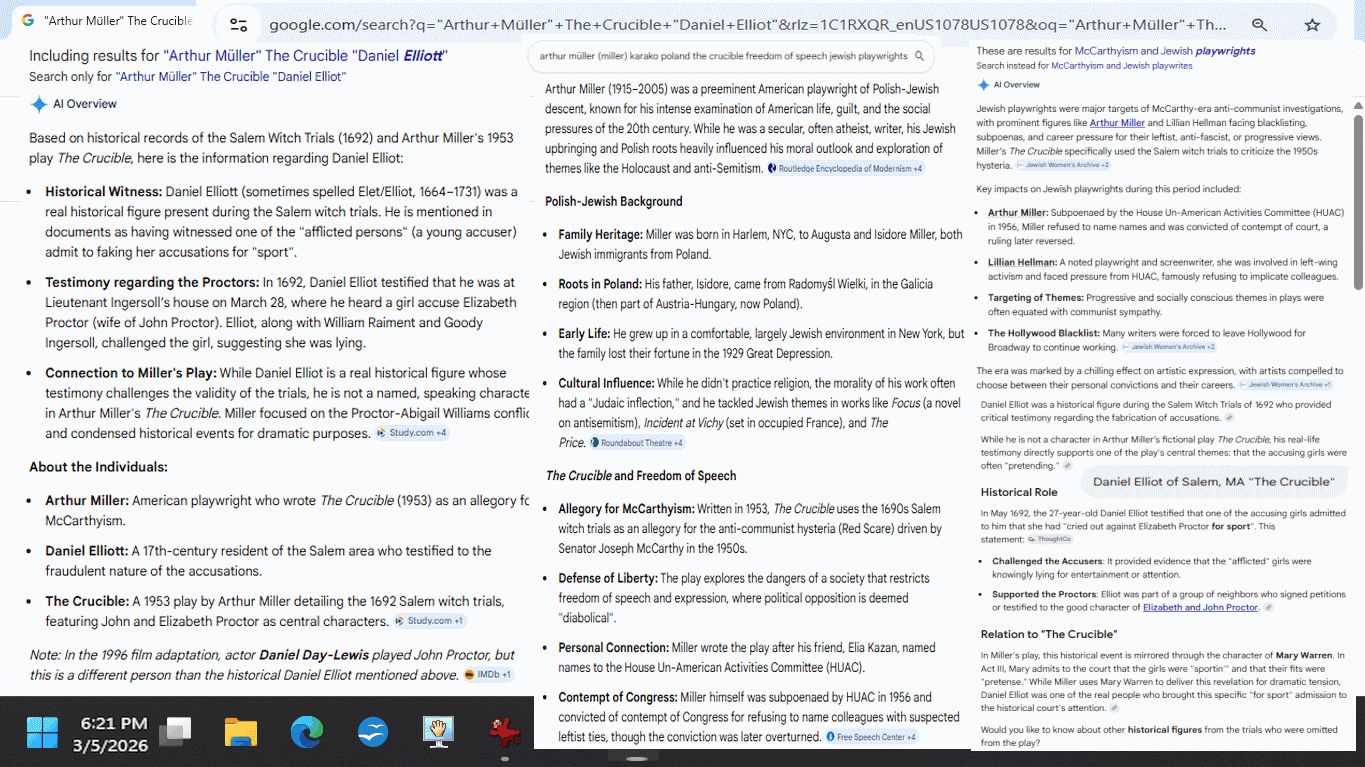Open File Explorer from the taskbar

click(241, 732)
